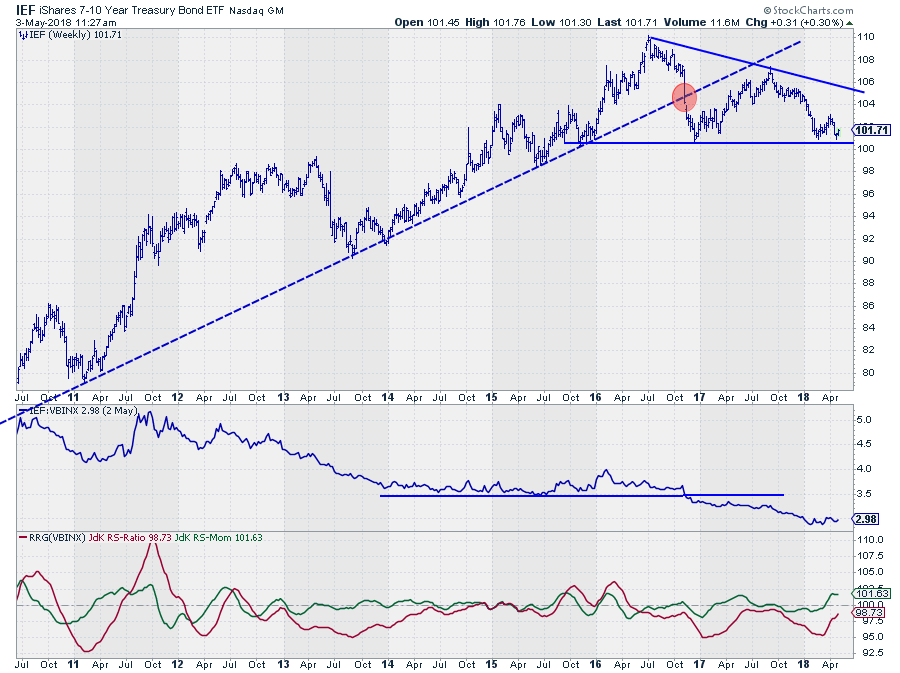Click the 'iShares 7-10 Year Treasury Bond ETF' name
This screenshot has height=673, width=900.
[132, 10]
